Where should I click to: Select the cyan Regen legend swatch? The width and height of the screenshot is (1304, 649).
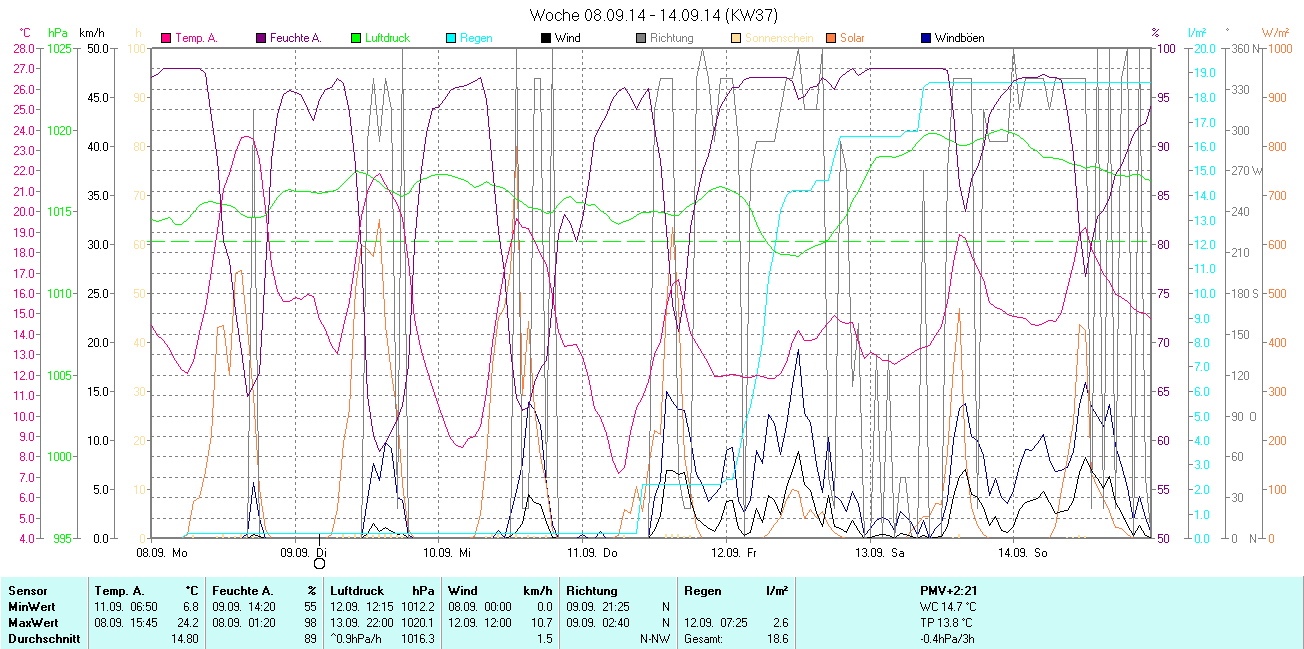point(451,38)
